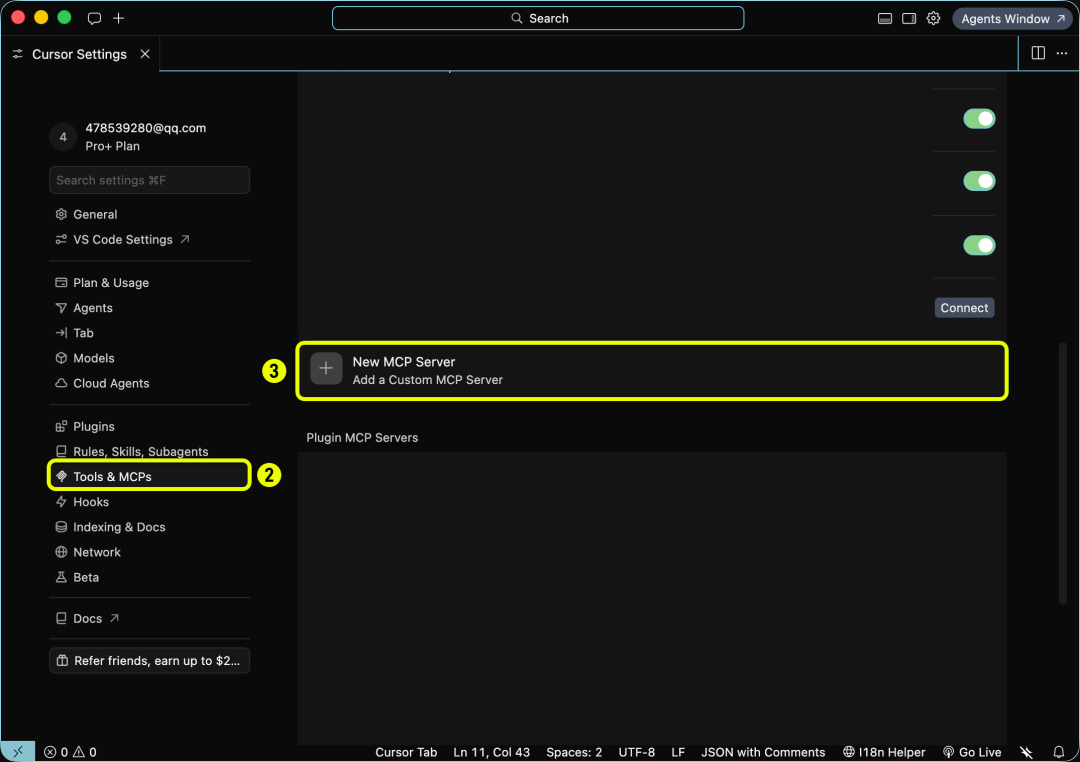Click Refer friends, earn button
This screenshot has height=762, width=1080.
[x=149, y=661]
